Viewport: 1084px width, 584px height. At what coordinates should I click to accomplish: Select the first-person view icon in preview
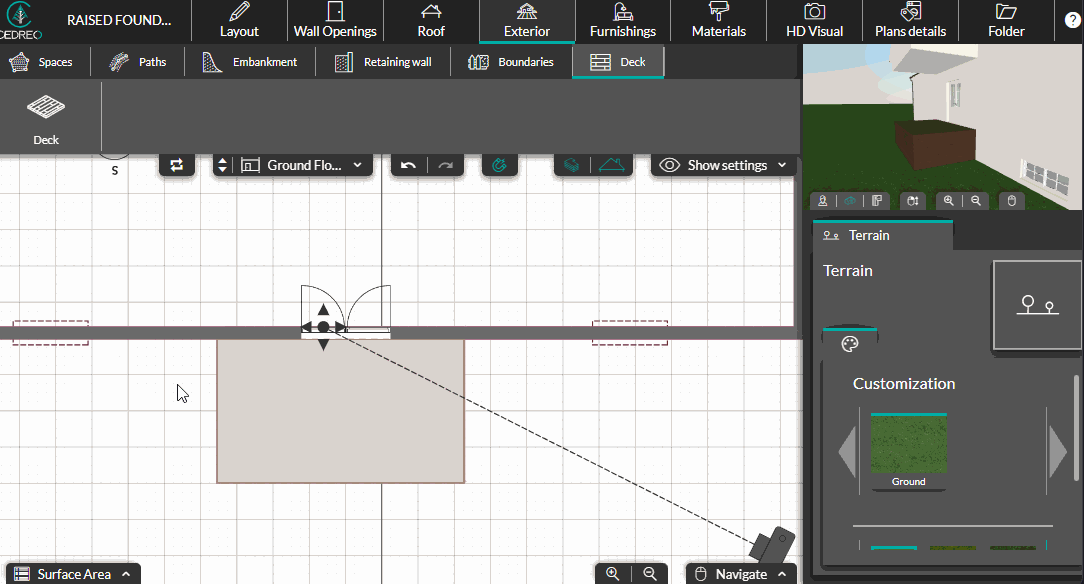[824, 201]
